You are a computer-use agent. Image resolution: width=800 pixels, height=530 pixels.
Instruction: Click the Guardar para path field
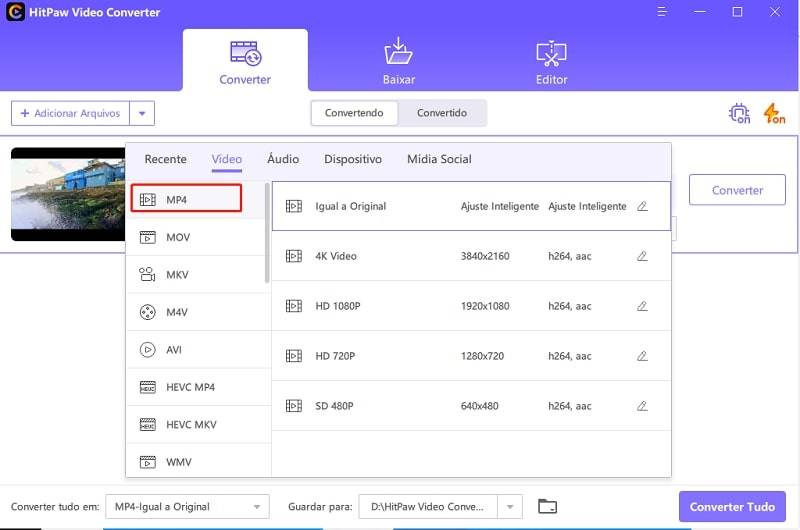click(x=428, y=507)
